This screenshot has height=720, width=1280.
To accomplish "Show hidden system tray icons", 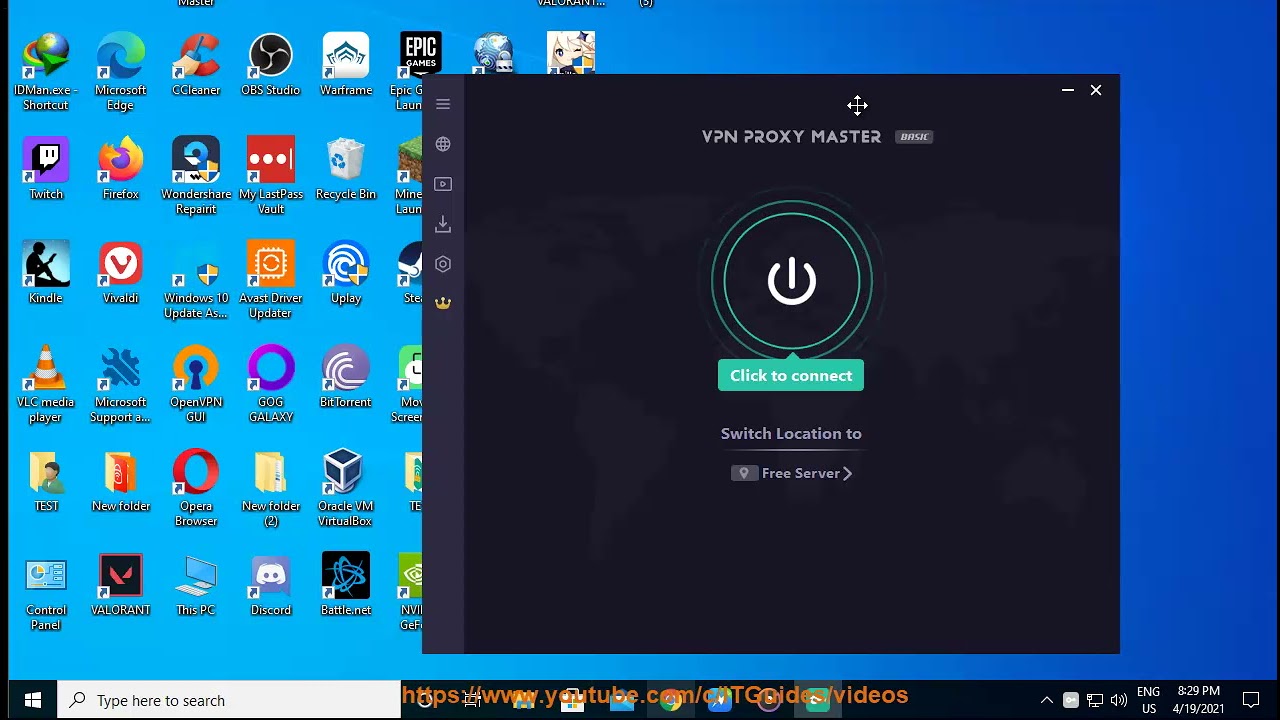I will click(1047, 700).
